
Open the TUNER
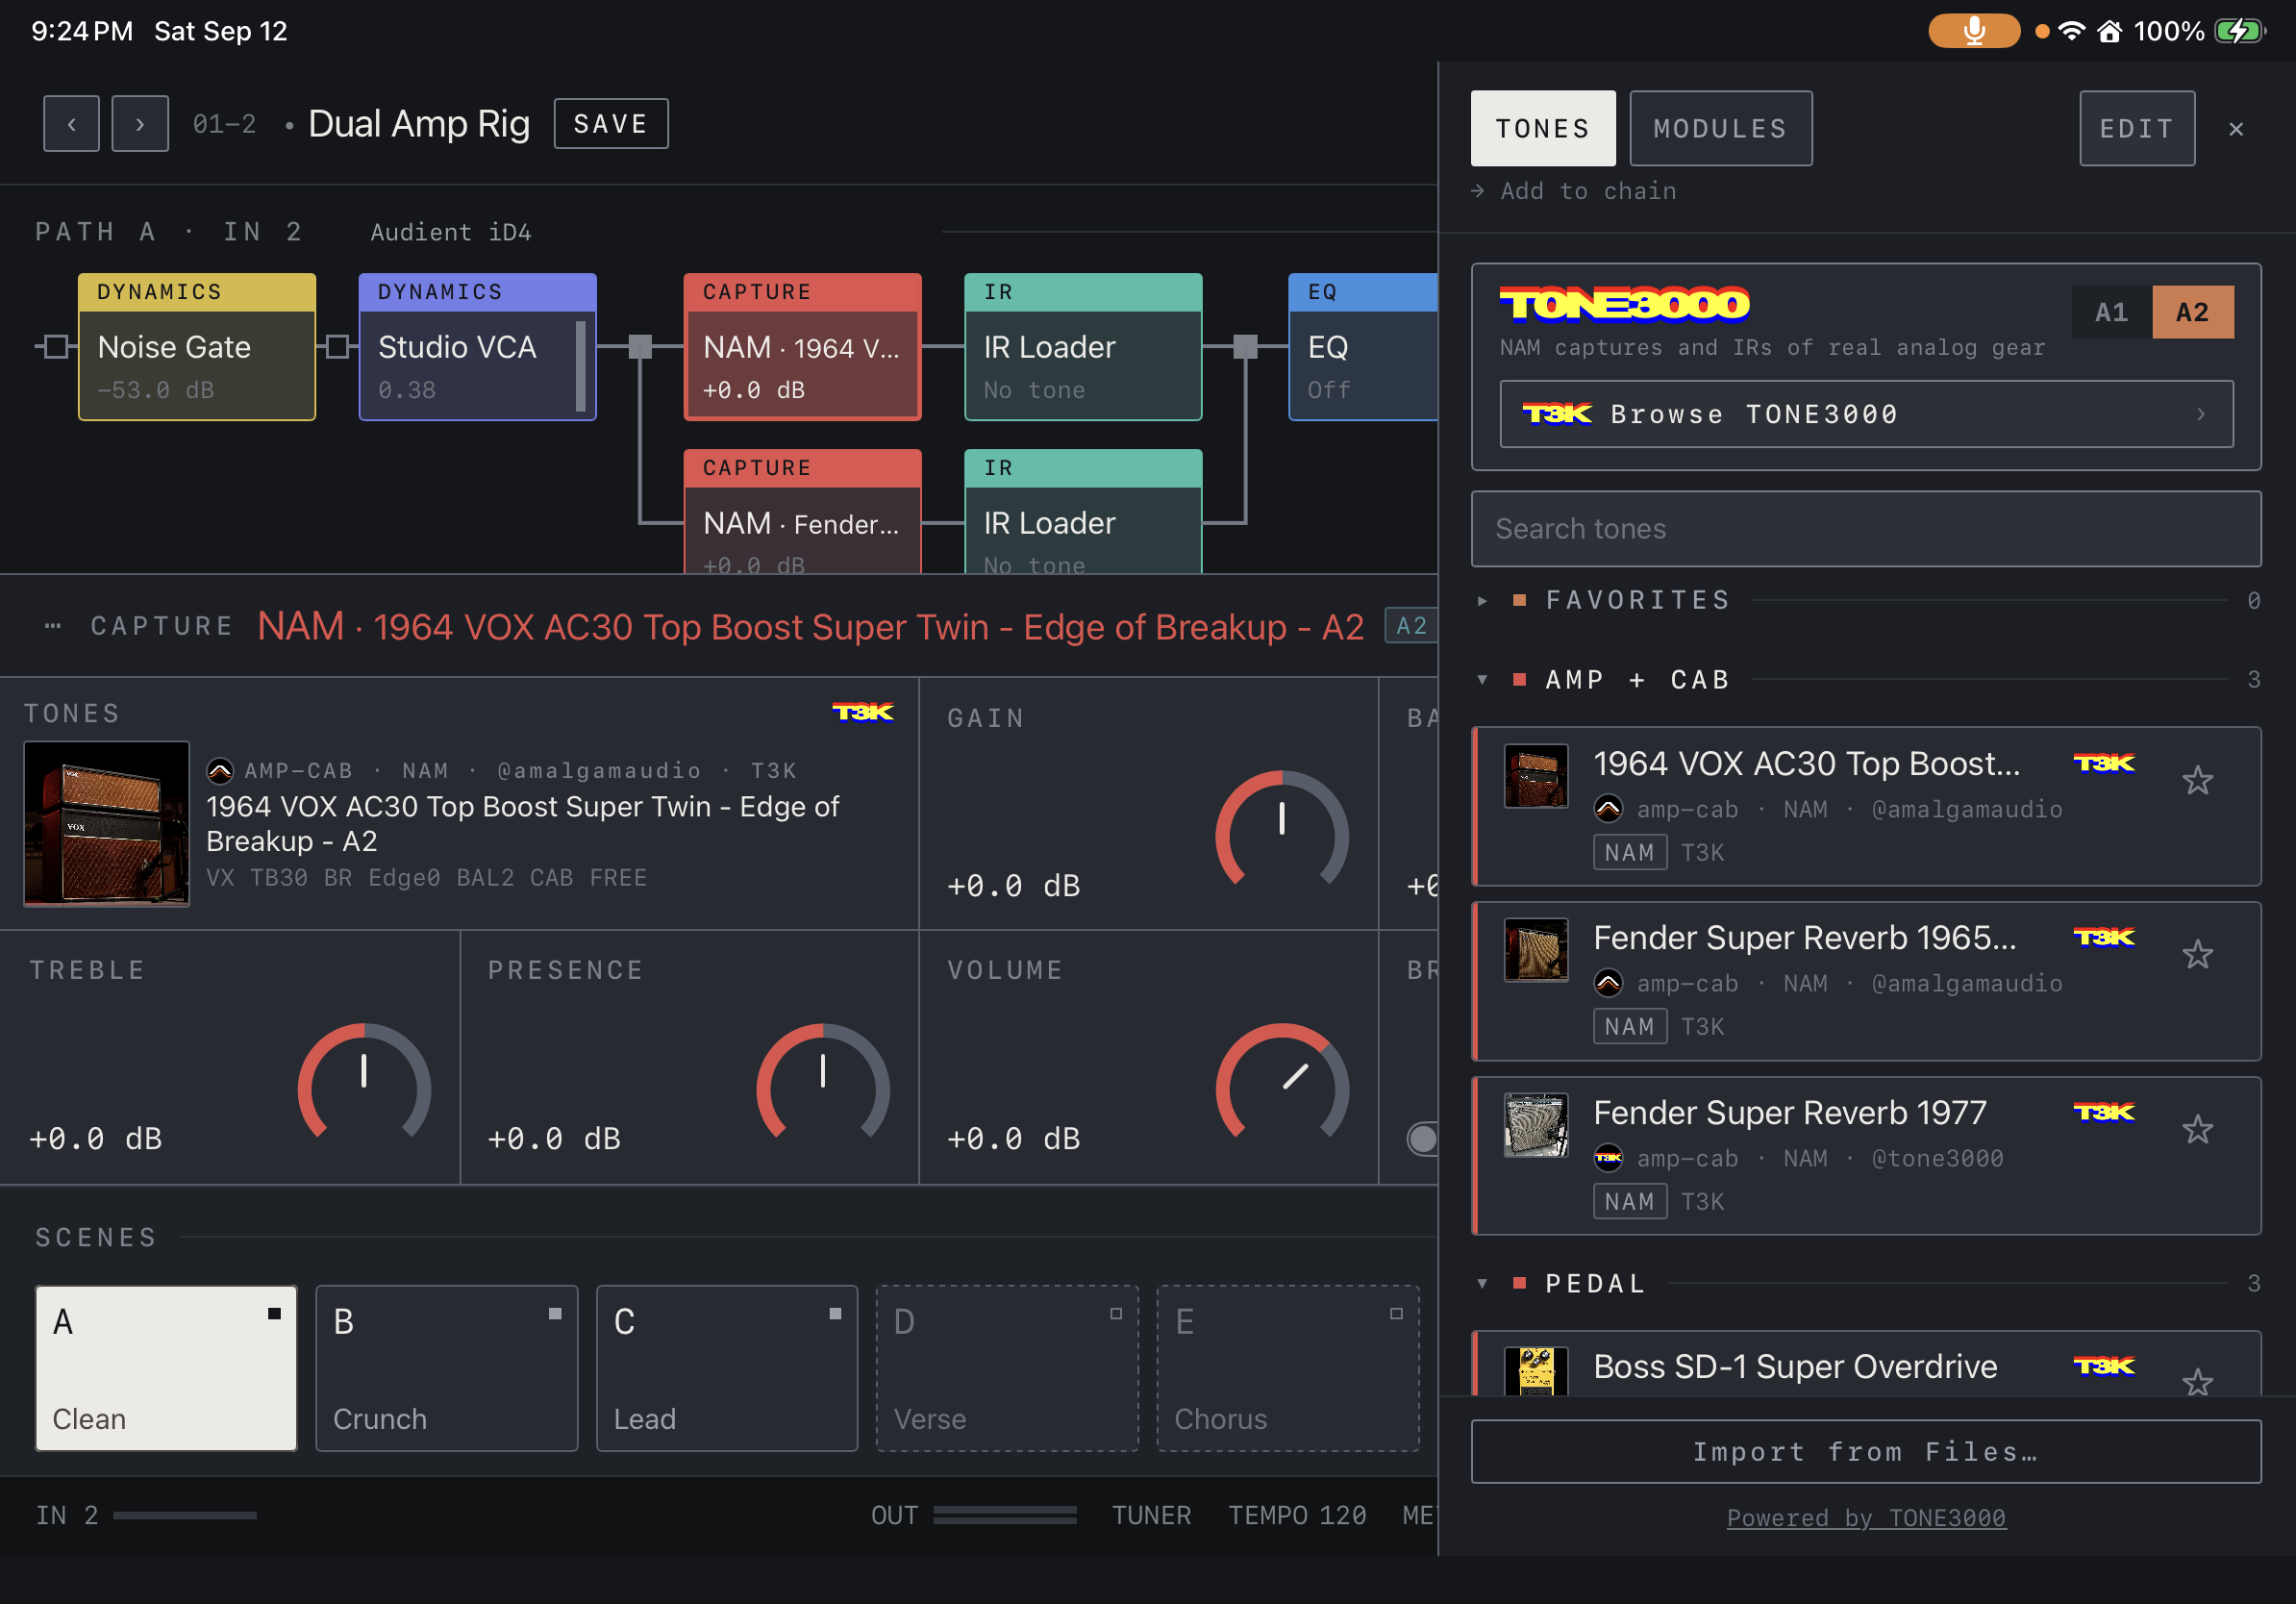(x=1151, y=1516)
